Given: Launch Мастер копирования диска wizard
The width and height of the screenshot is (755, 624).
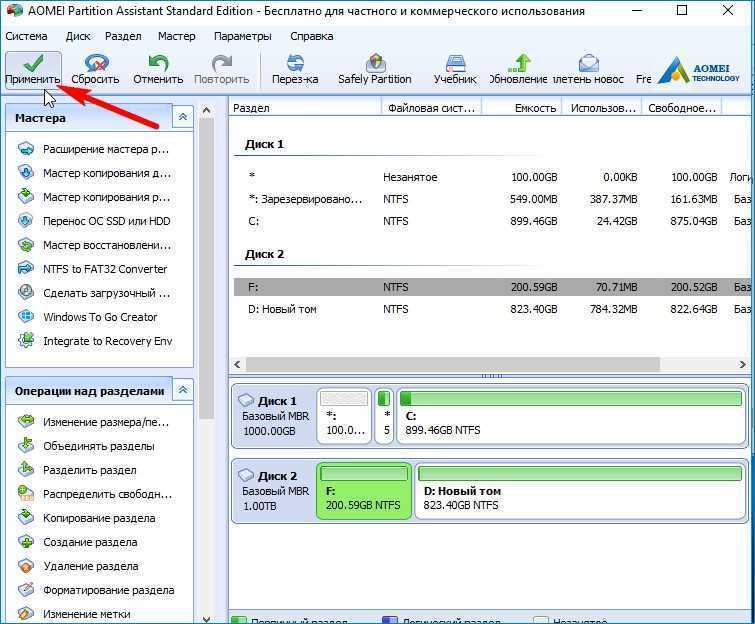Looking at the screenshot, I should tap(93, 173).
